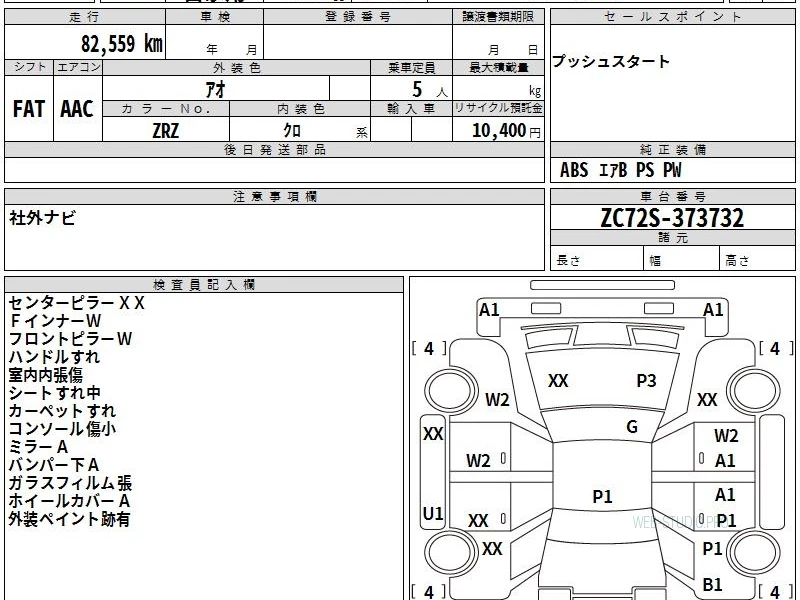The image size is (800, 600).
Task: Click the recycle deposit amount 10,400円
Action: (506, 131)
